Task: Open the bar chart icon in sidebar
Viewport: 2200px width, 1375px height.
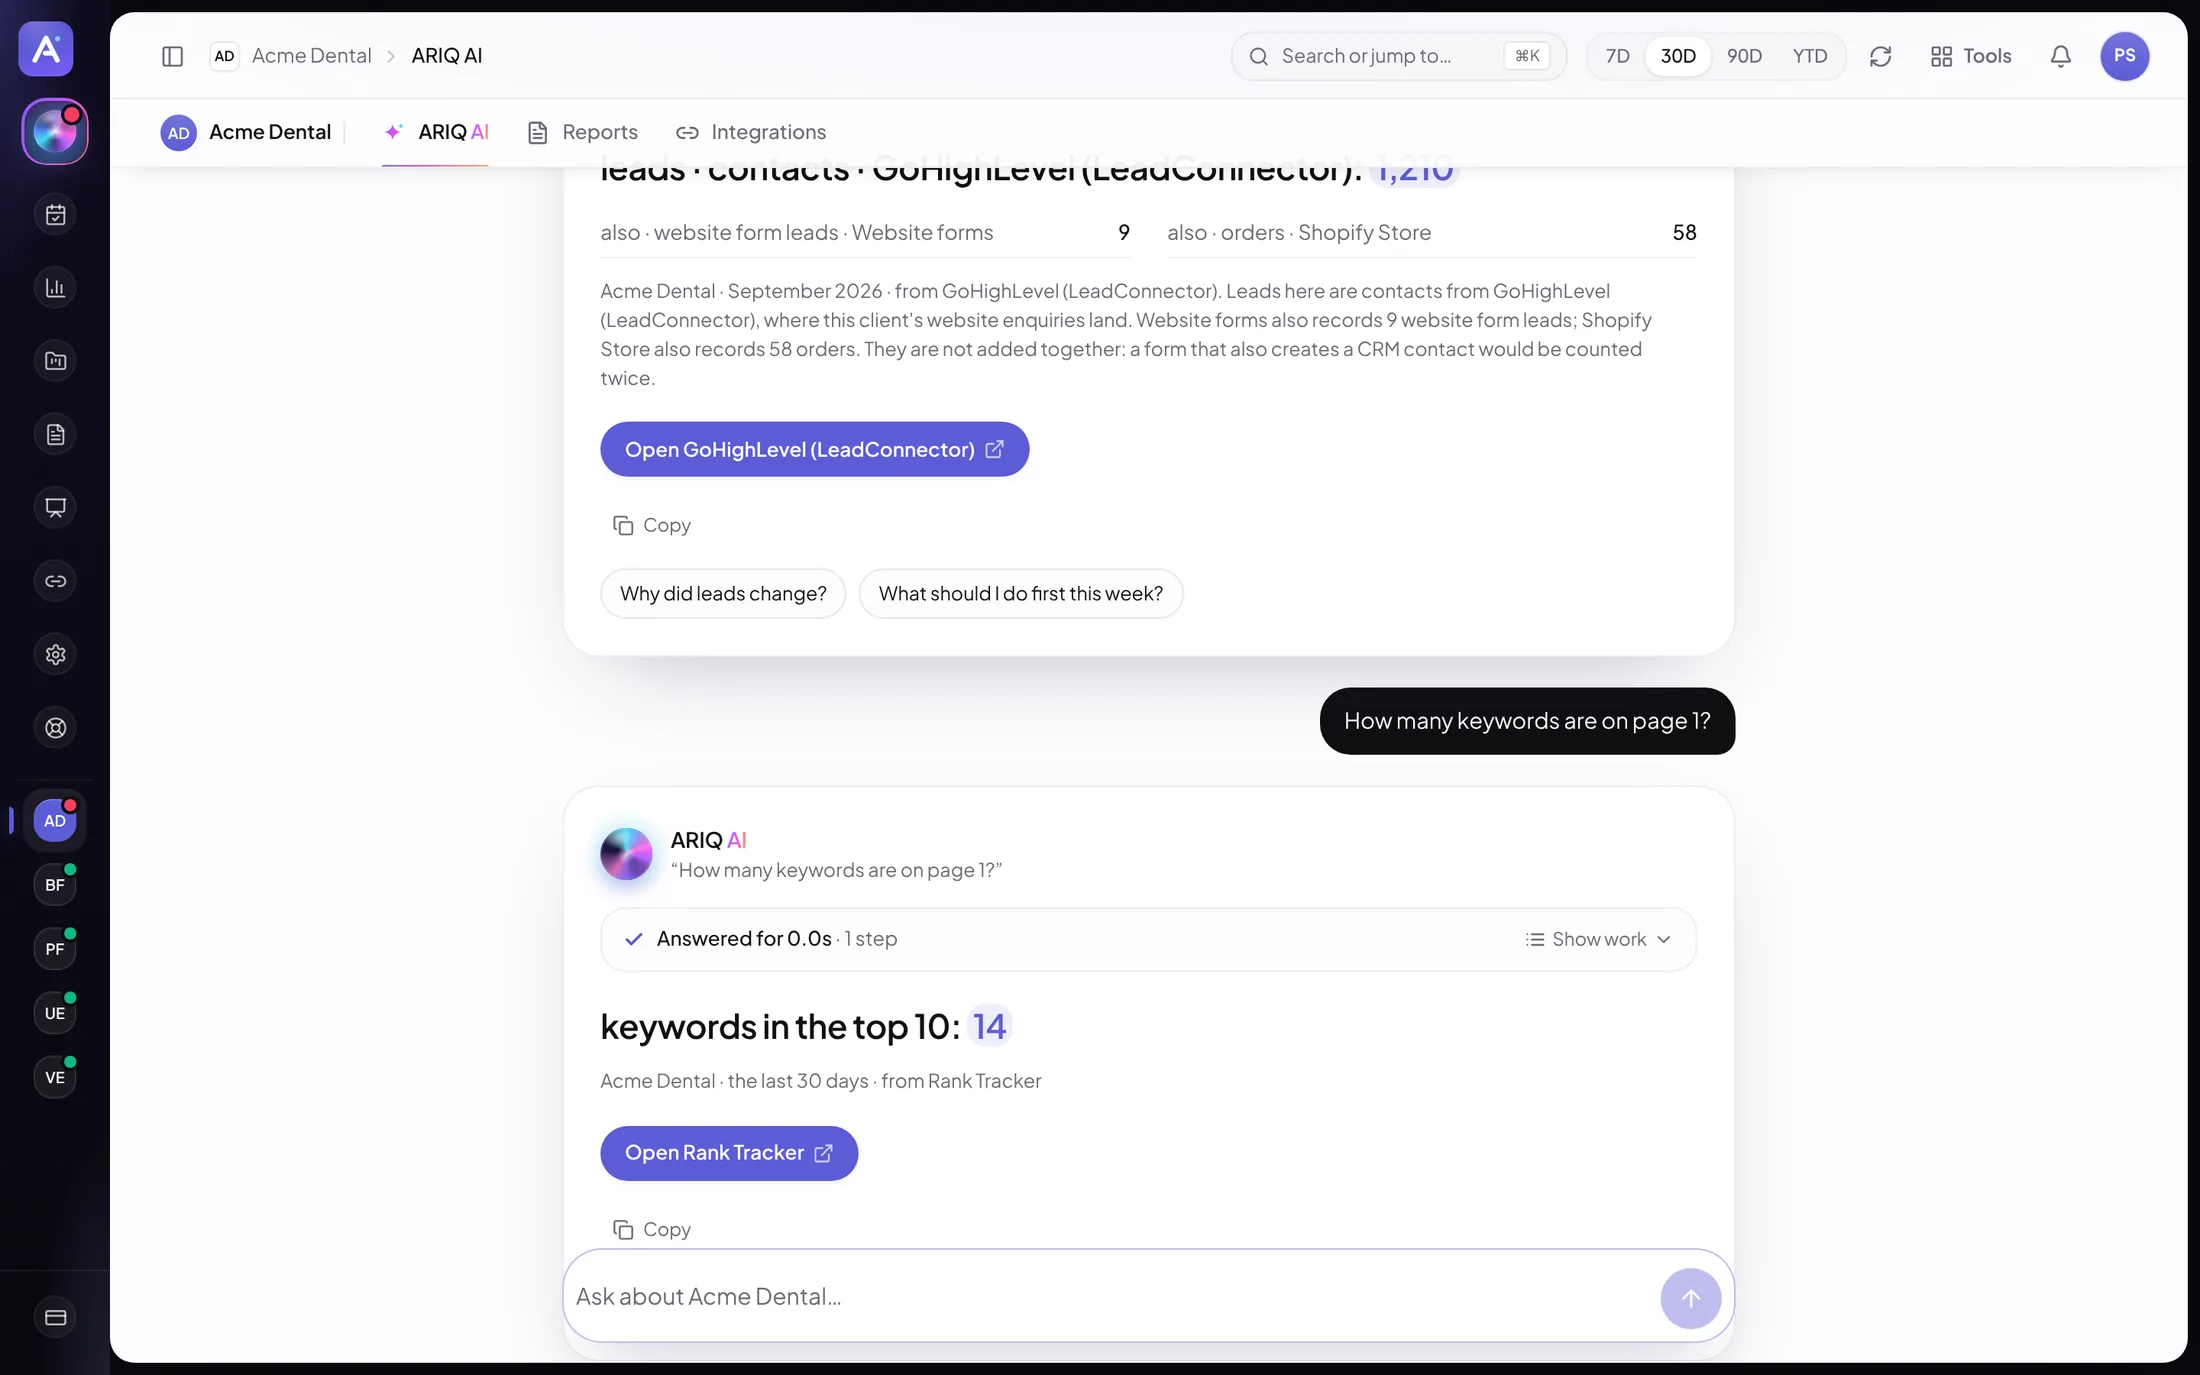Action: click(x=56, y=288)
